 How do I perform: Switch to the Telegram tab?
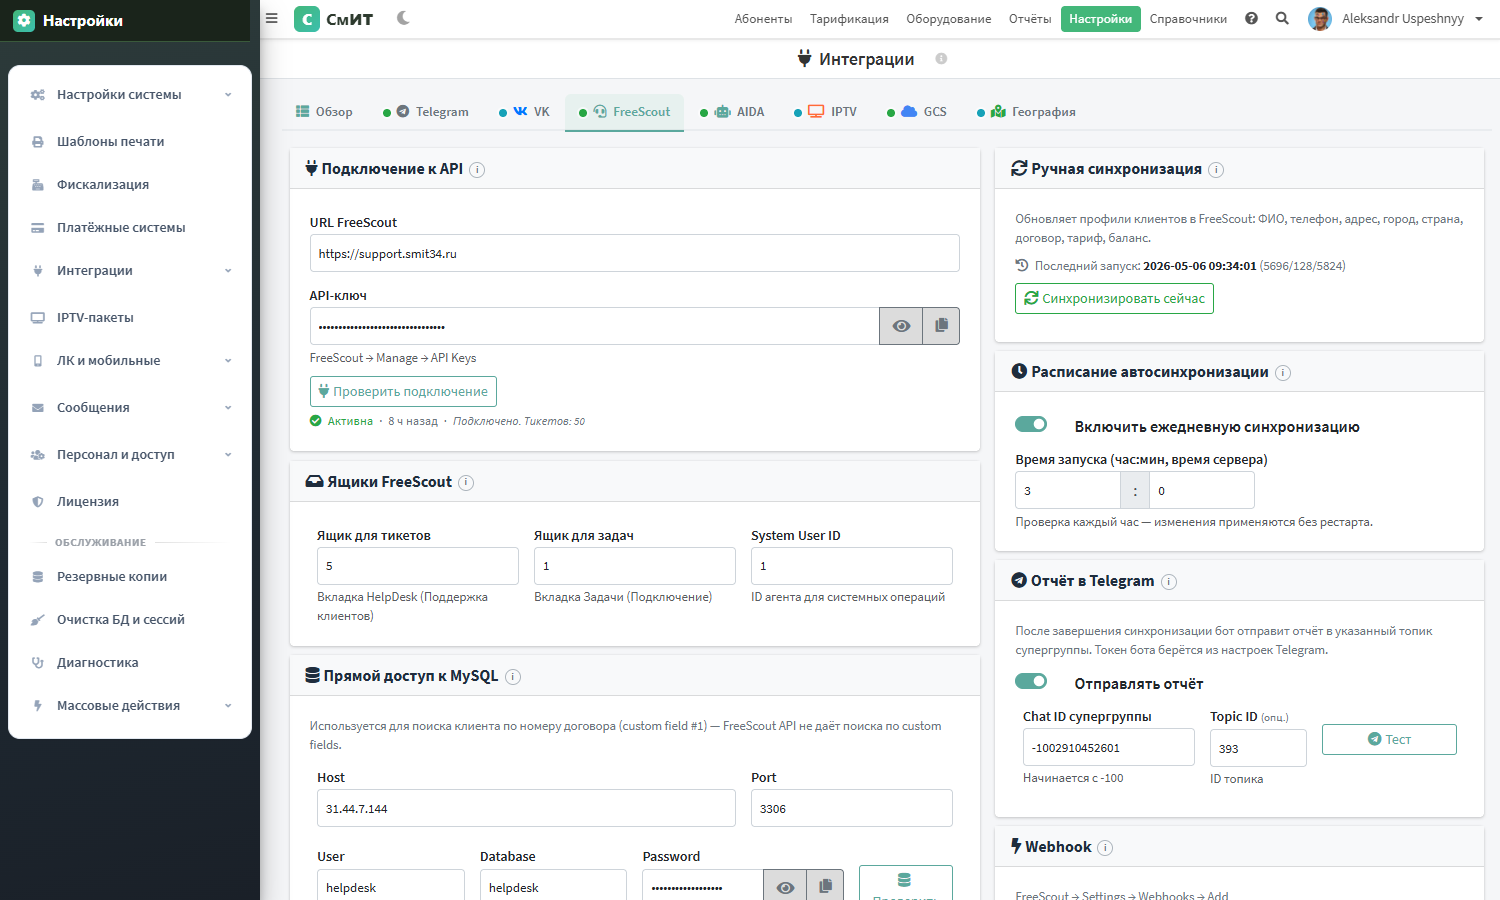pyautogui.click(x=426, y=112)
